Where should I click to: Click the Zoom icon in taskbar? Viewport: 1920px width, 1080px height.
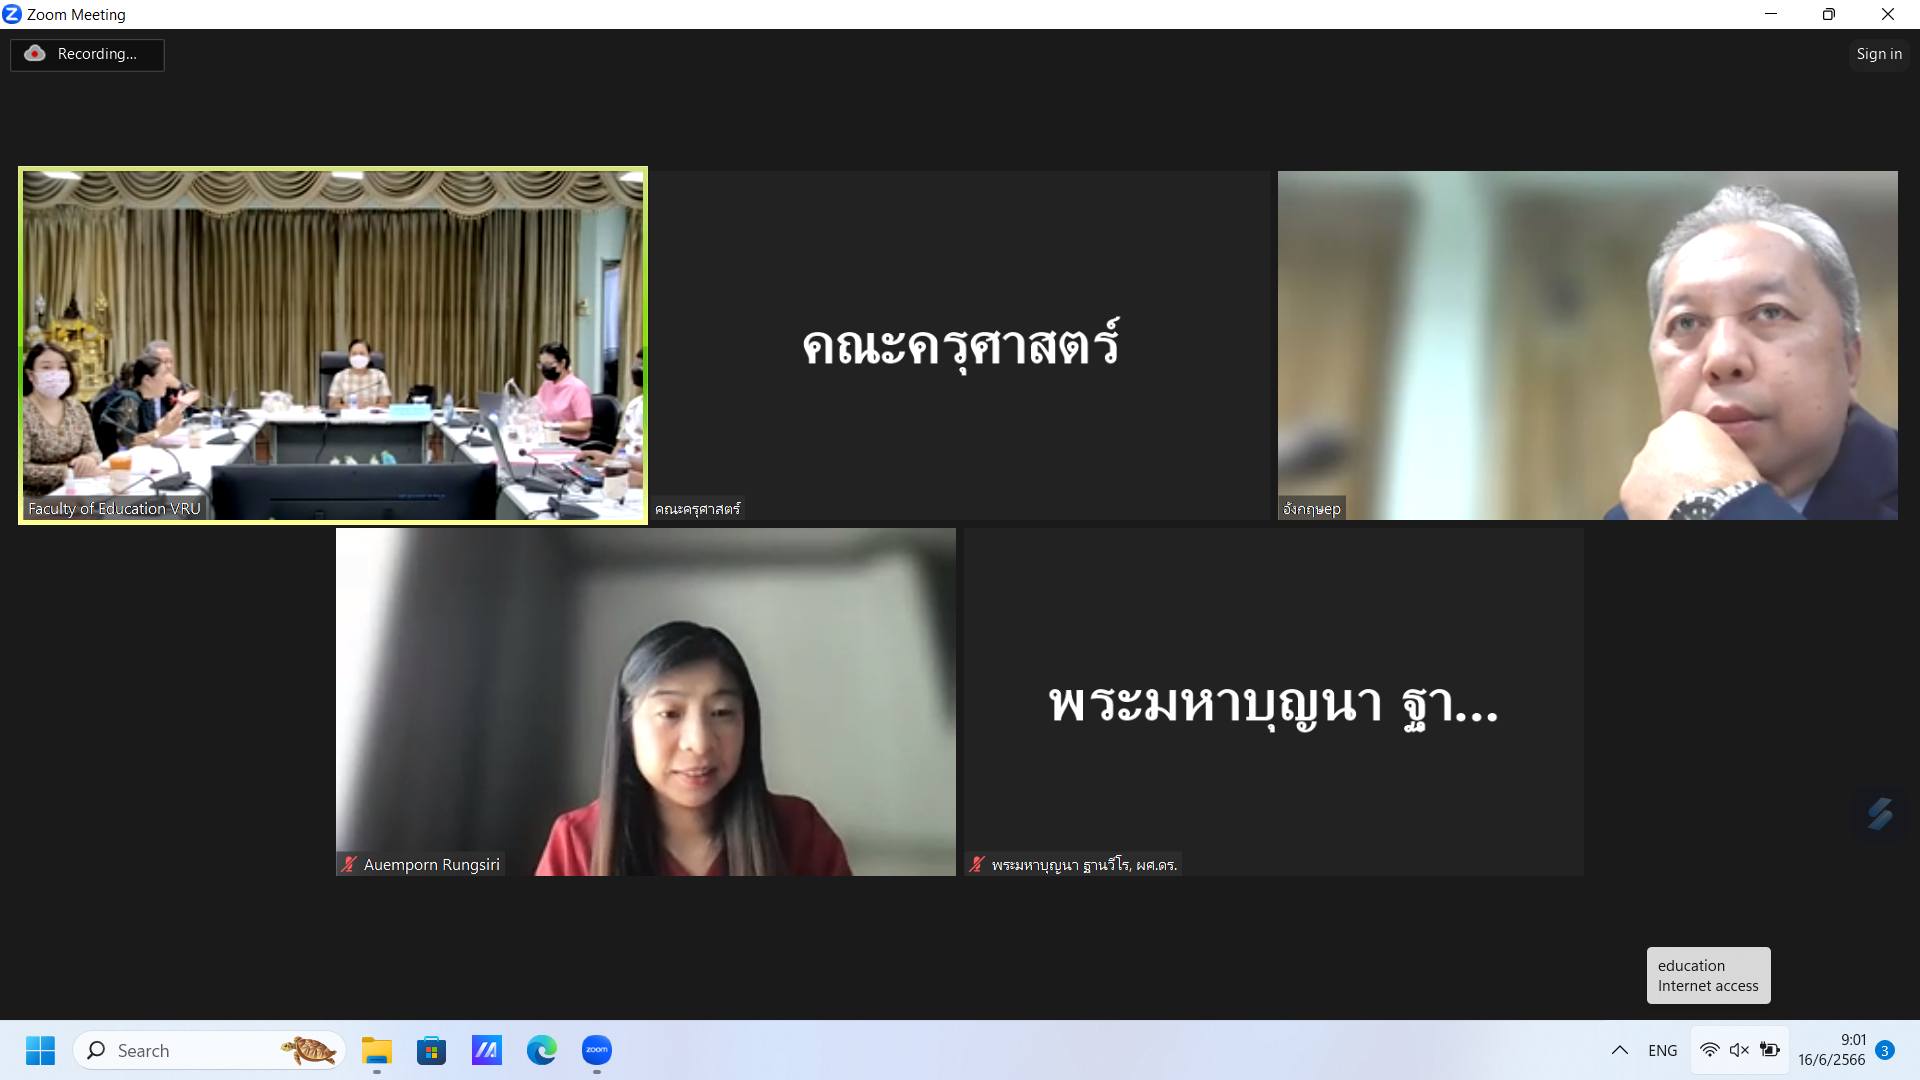[597, 1050]
